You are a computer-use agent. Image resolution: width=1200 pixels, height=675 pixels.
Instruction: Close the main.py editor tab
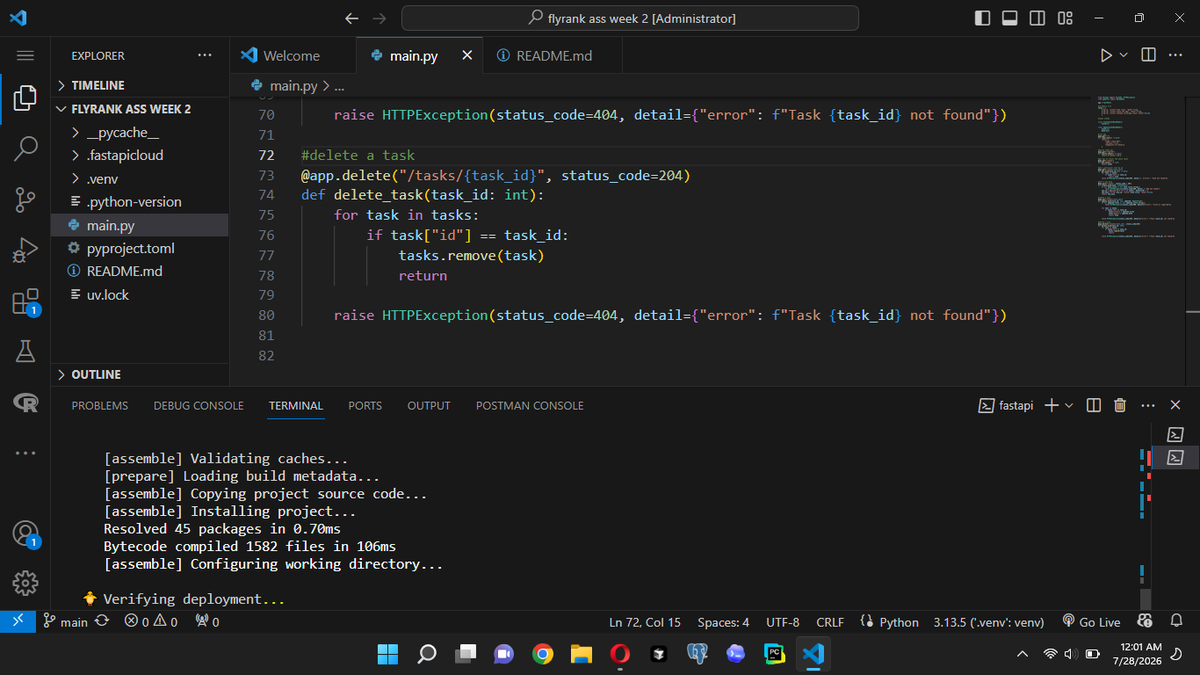[467, 56]
